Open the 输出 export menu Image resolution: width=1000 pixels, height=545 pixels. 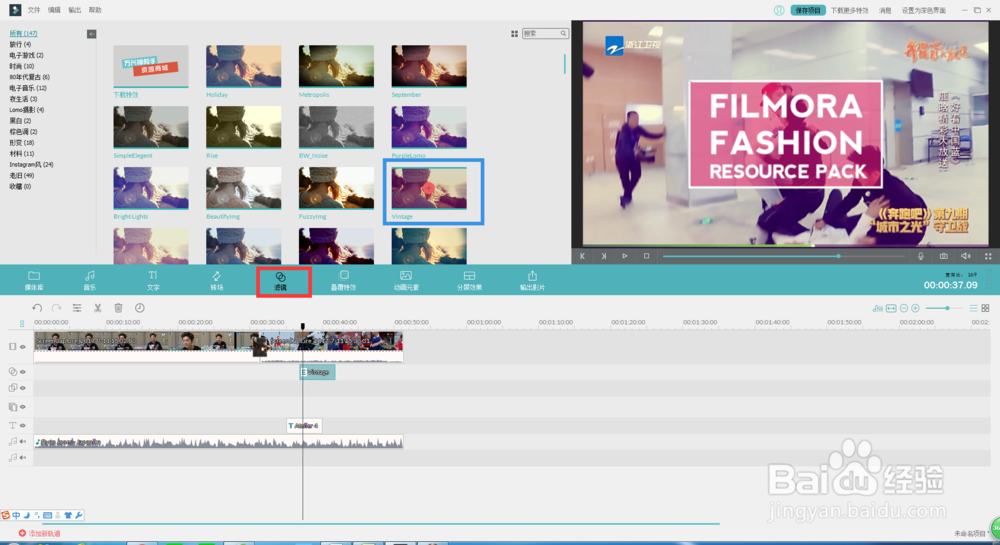pyautogui.click(x=75, y=10)
